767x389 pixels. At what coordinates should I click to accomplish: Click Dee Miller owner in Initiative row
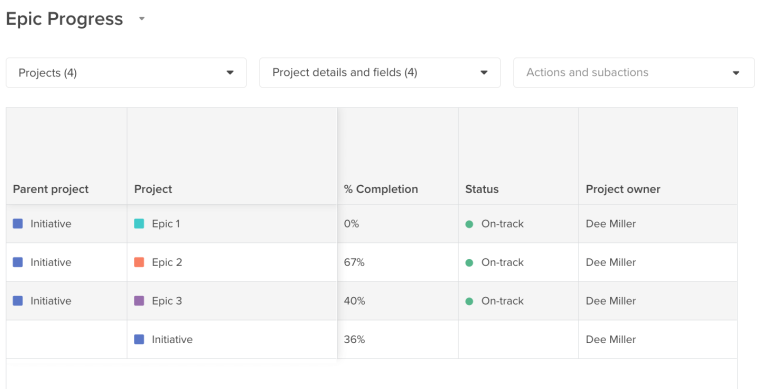610,340
